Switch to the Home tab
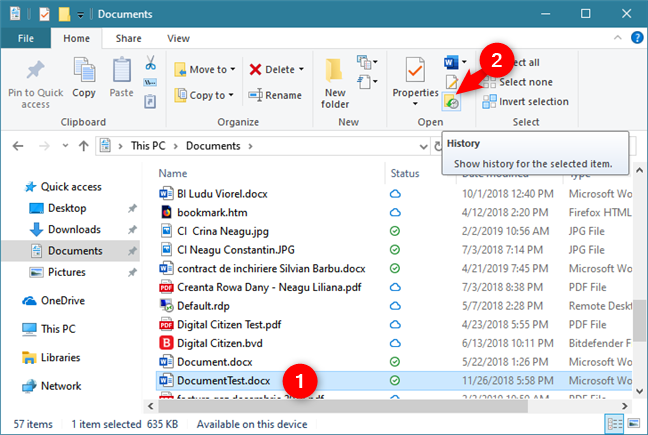The image size is (648, 435). [76, 38]
